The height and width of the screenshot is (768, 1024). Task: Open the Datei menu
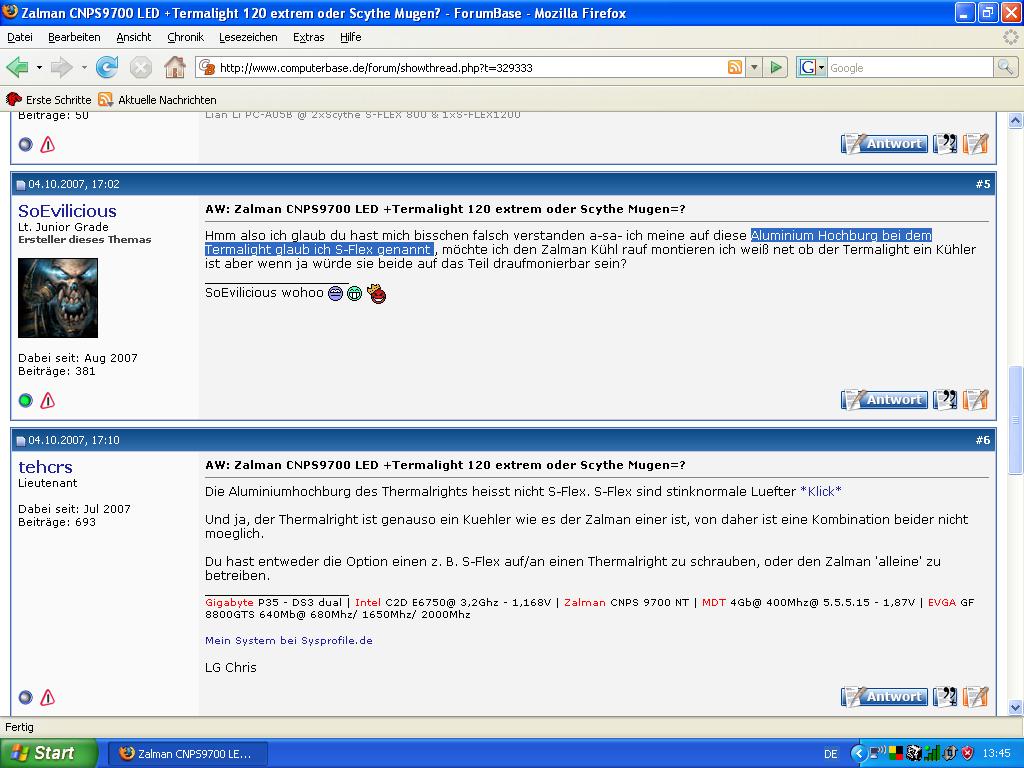(20, 37)
